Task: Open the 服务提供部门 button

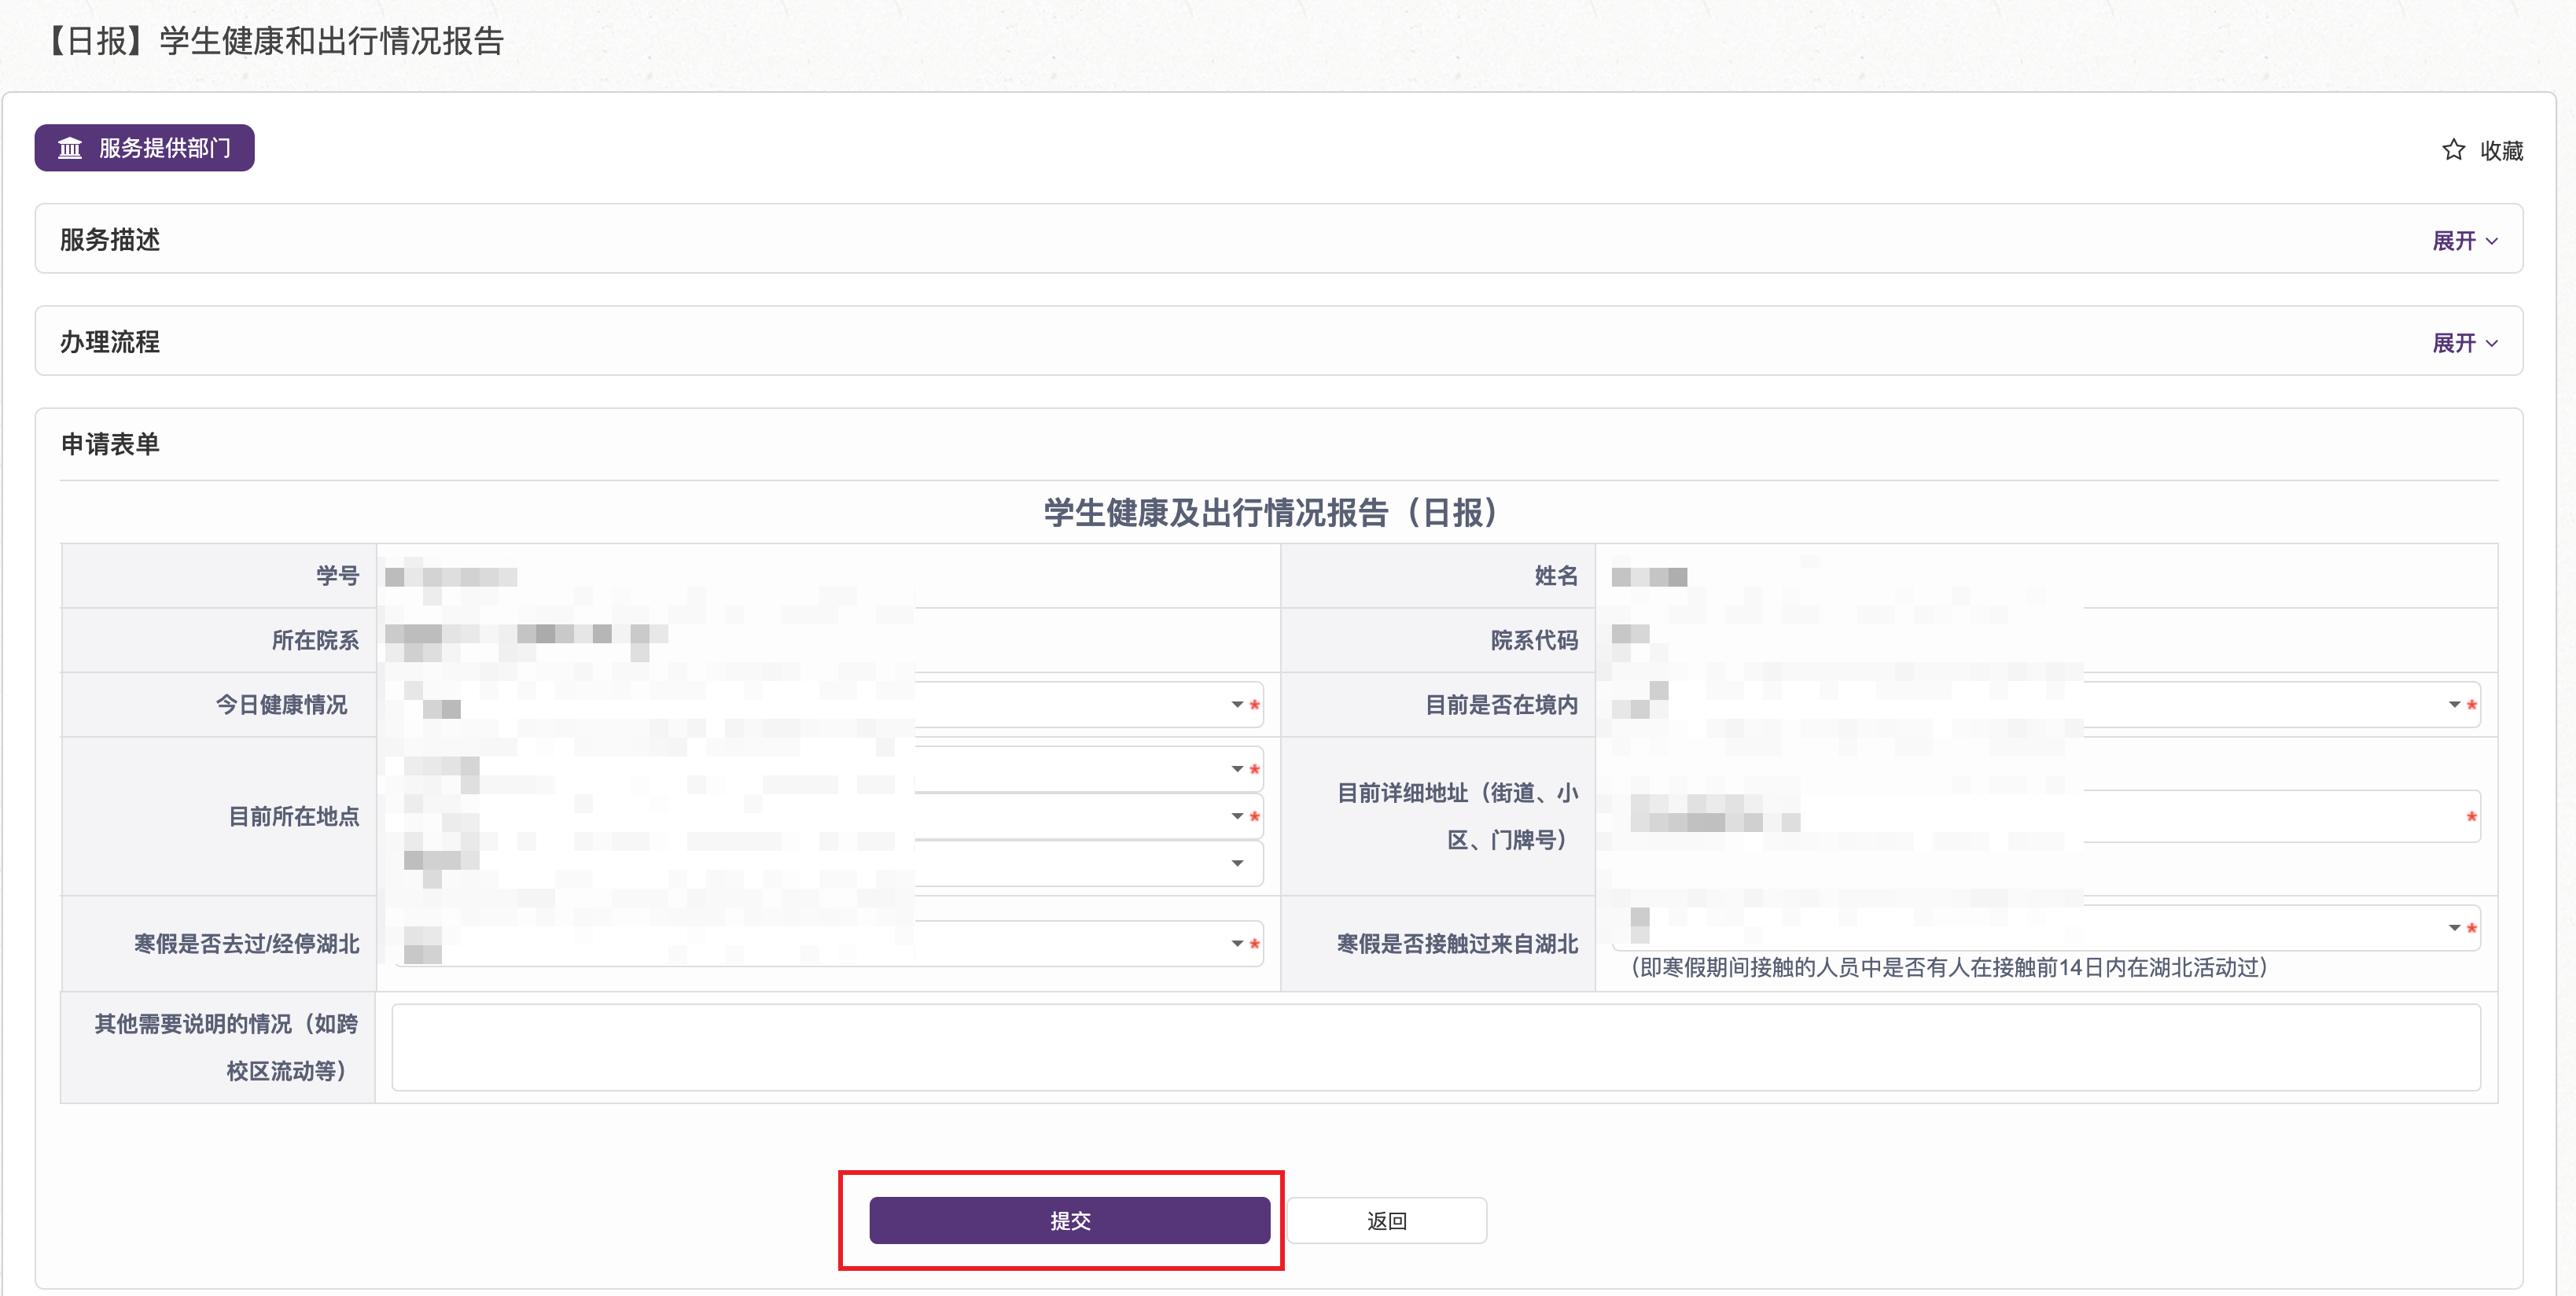Action: [145, 148]
